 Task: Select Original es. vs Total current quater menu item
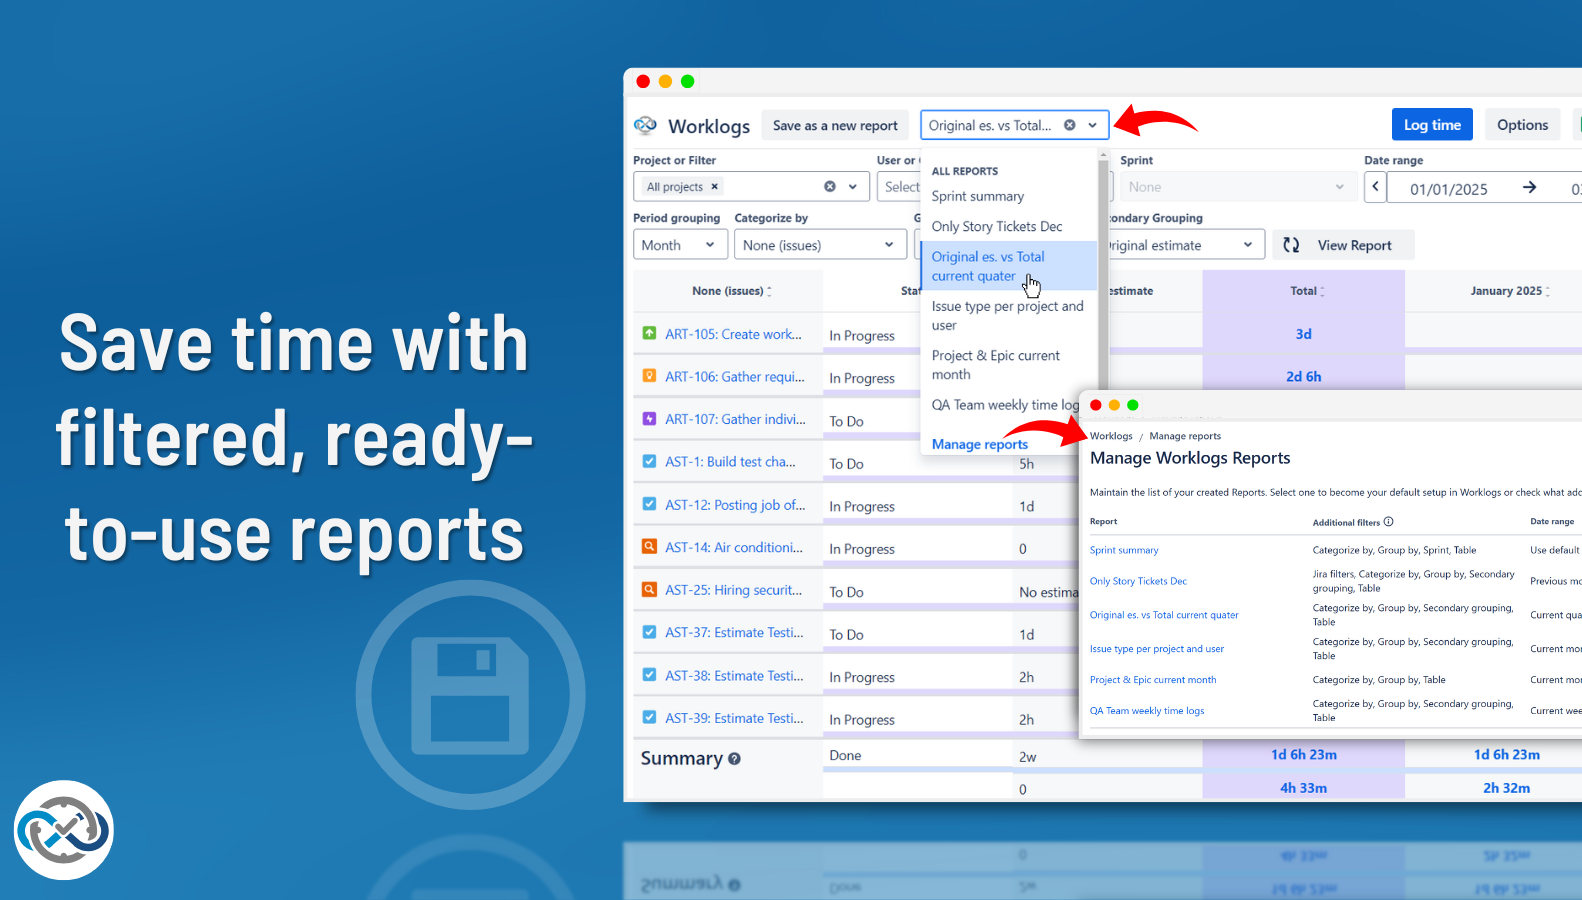click(x=1009, y=266)
